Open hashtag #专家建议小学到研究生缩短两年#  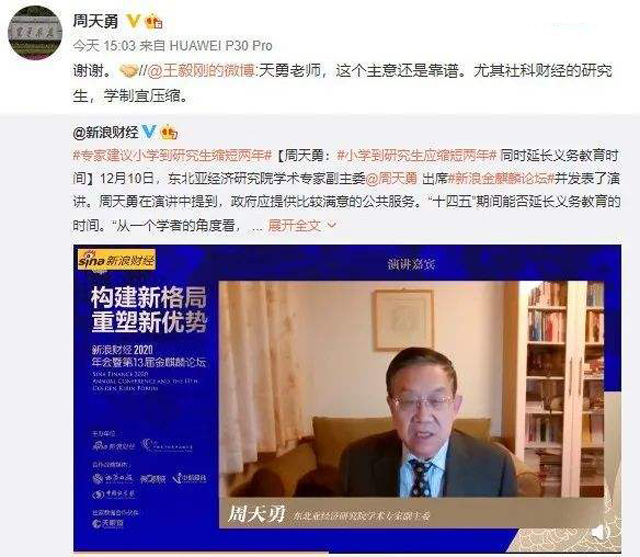[172, 155]
